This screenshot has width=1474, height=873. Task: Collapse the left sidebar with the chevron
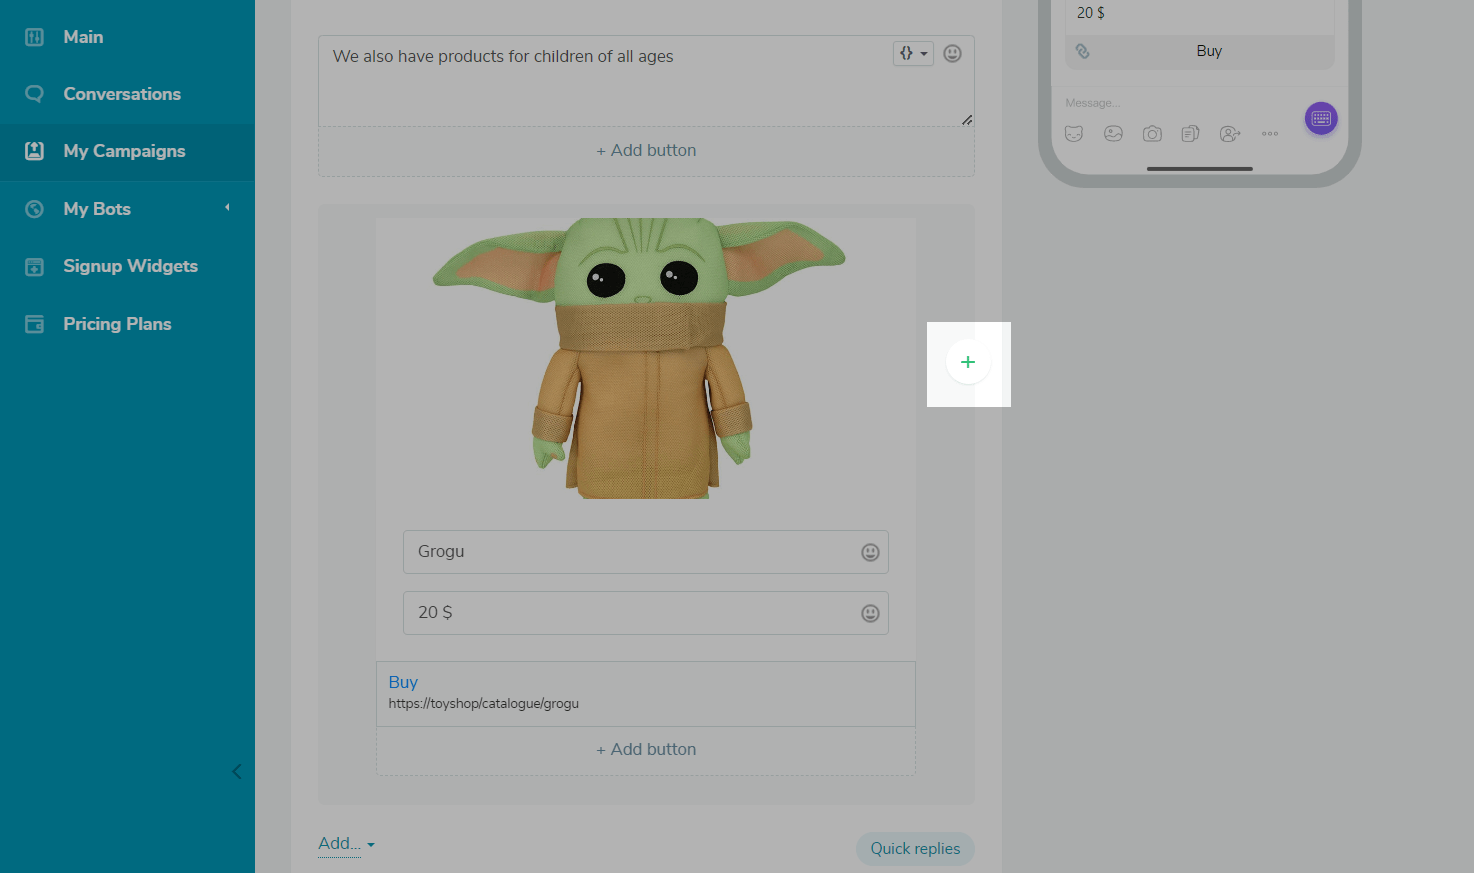tap(237, 771)
